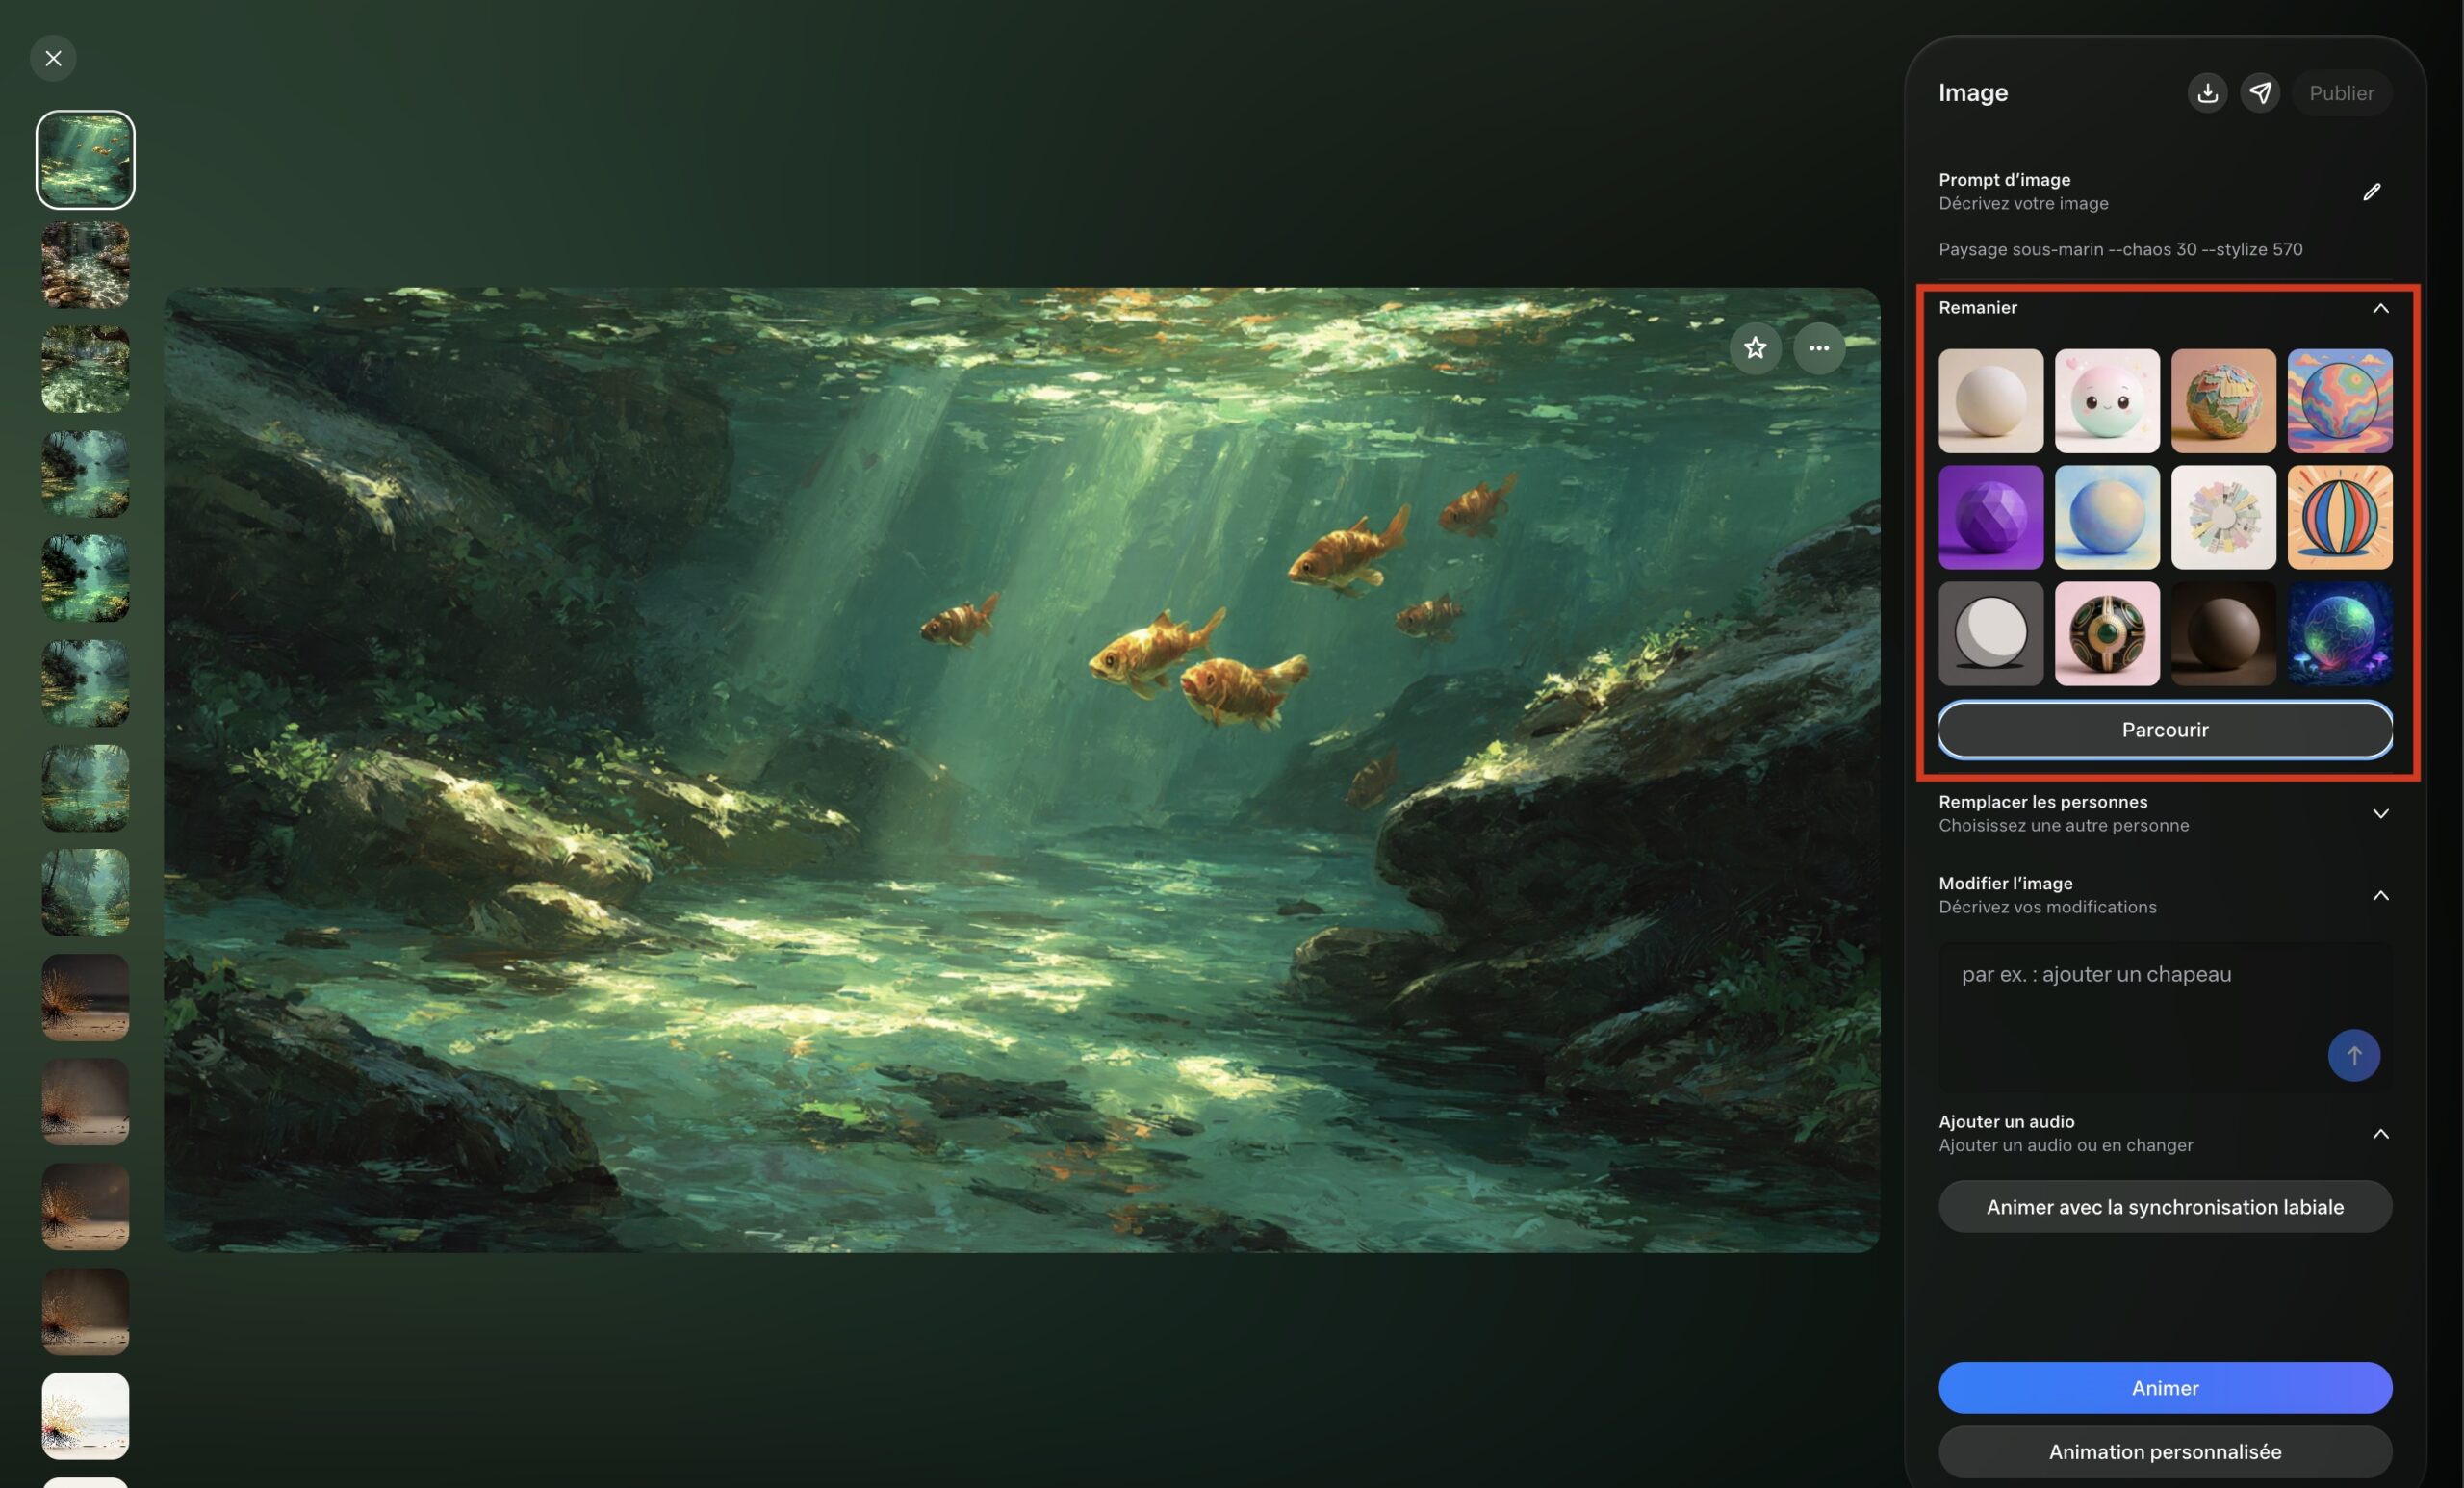Open Animation personnalisée
2464x1488 pixels.
point(2165,1452)
